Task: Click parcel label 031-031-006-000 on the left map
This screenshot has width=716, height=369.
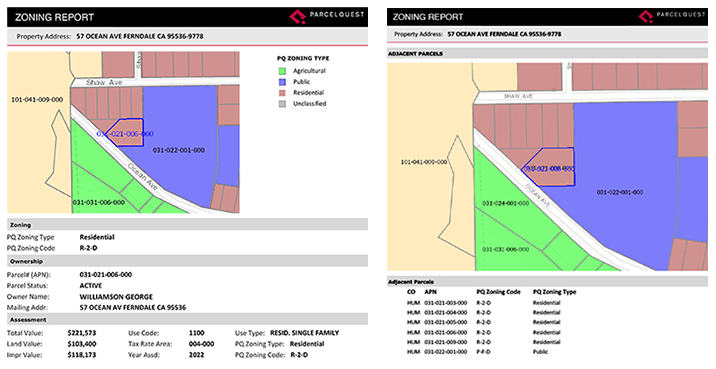Action: tap(98, 202)
